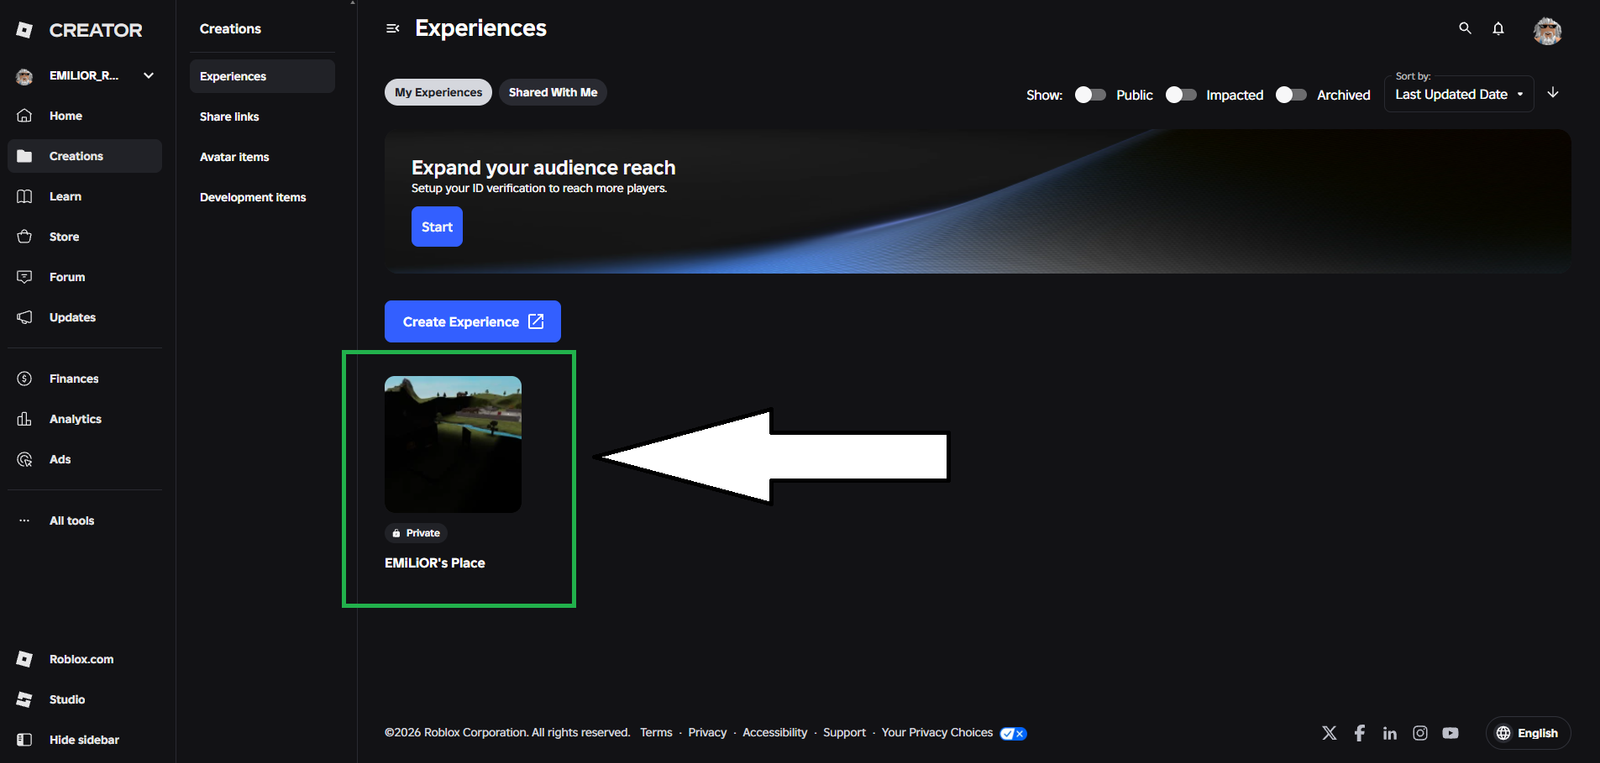1600x763 pixels.
Task: Open Roblox Facebook page
Action: (1359, 733)
